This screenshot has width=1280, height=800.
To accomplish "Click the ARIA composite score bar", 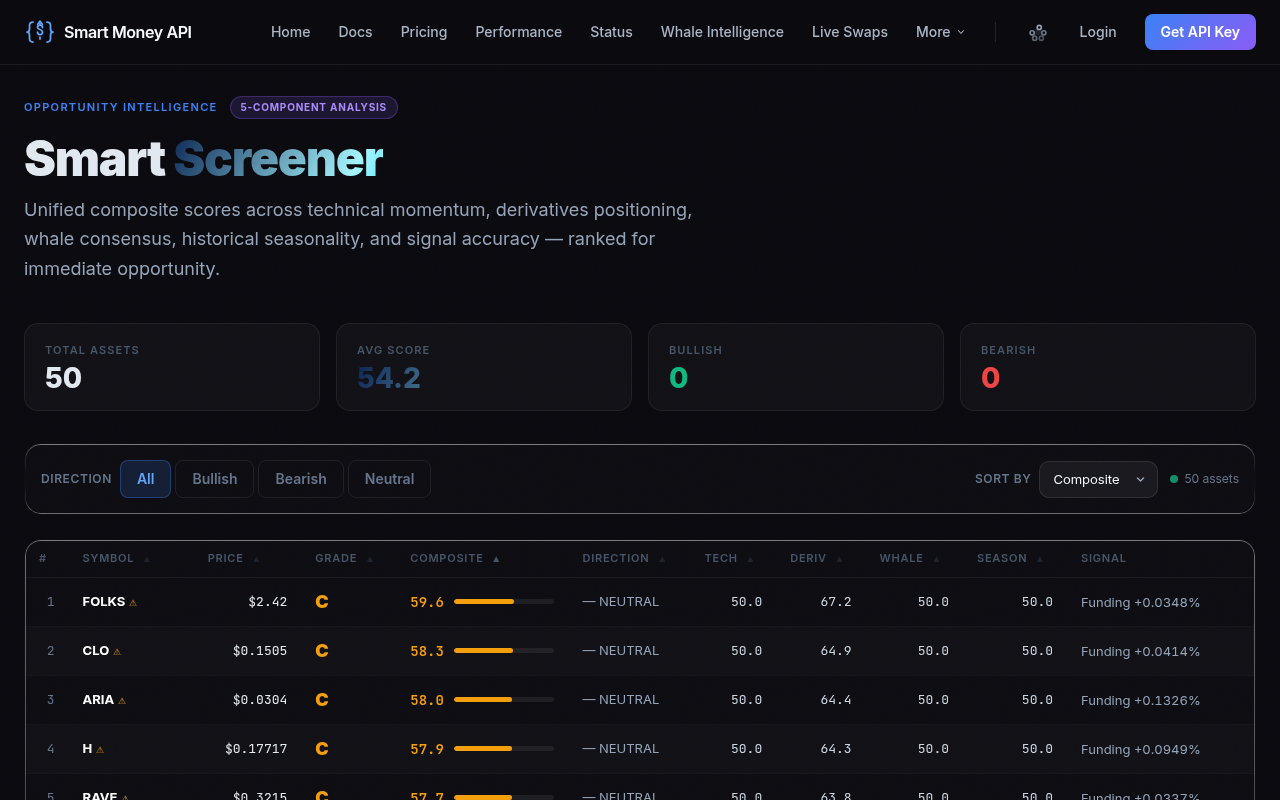I will [504, 700].
